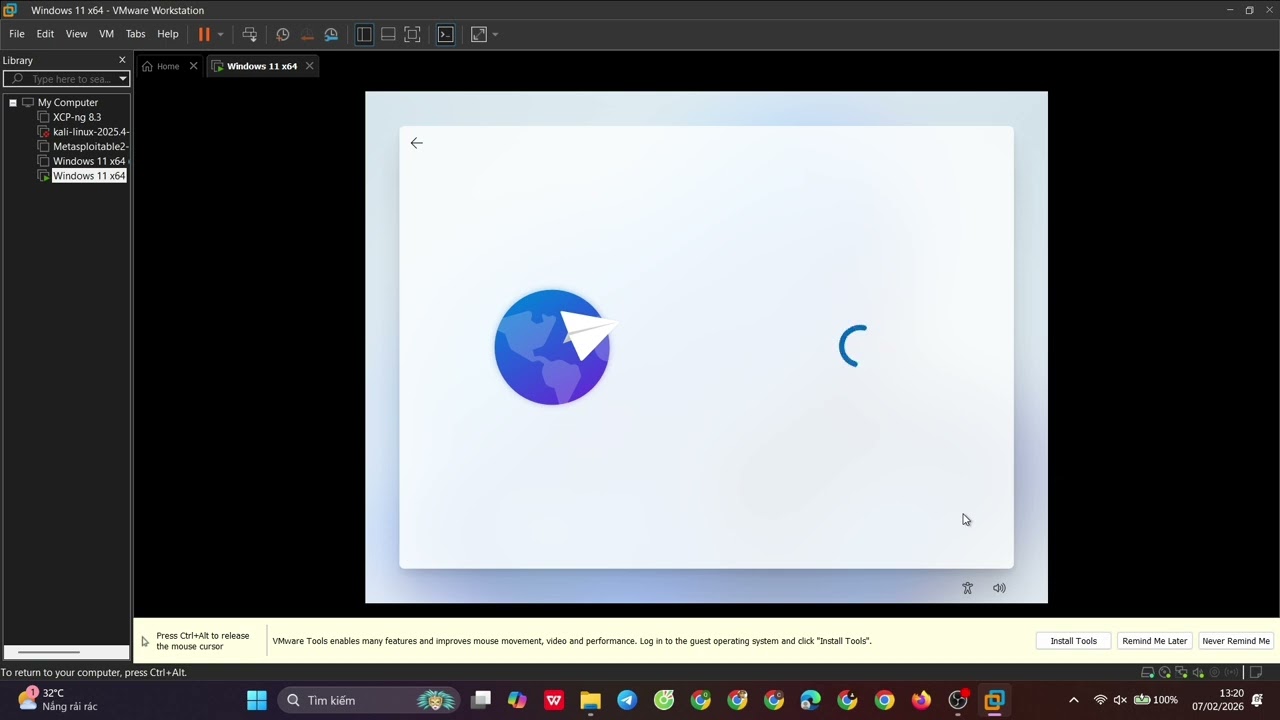Open the Help menu

168,34
